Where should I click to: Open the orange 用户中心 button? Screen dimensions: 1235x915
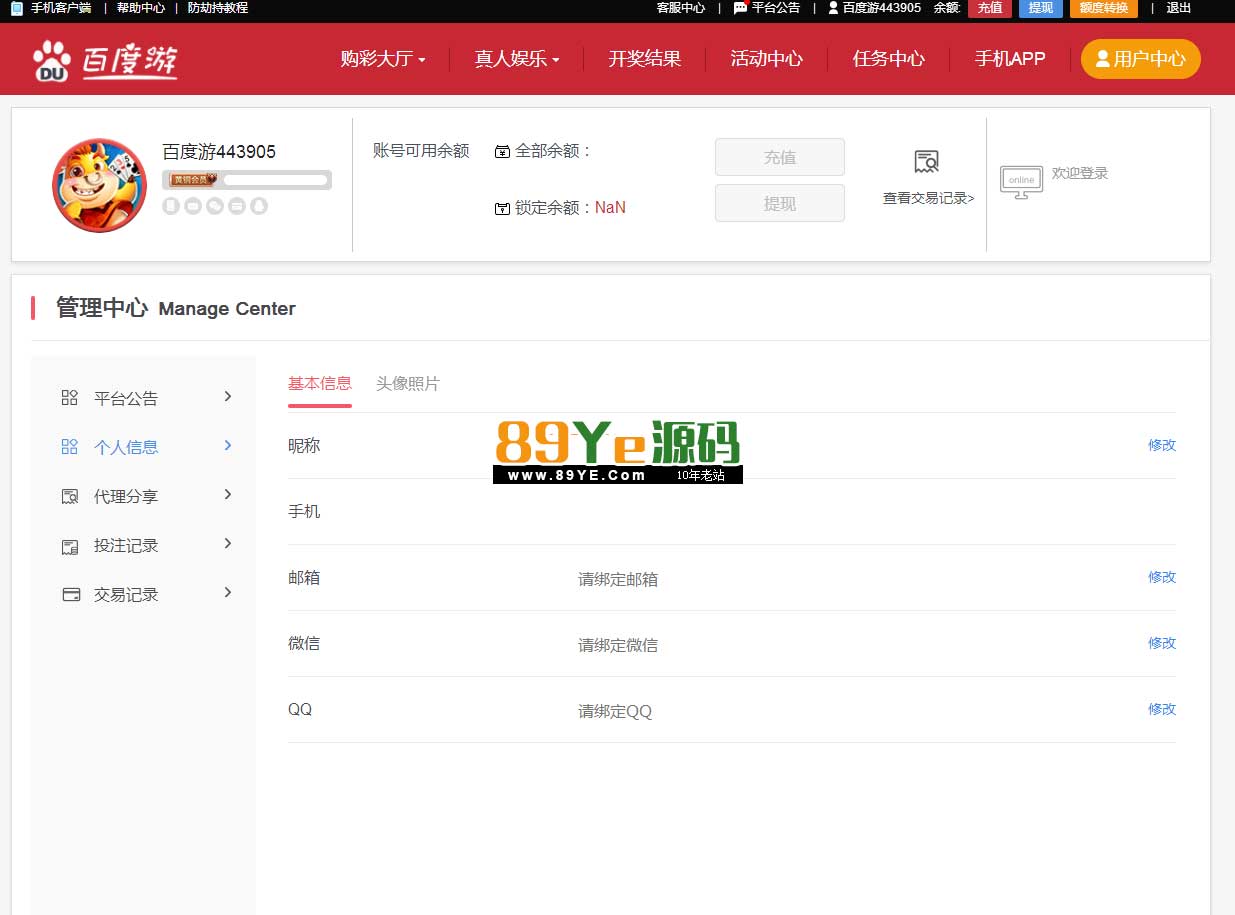click(x=1141, y=59)
